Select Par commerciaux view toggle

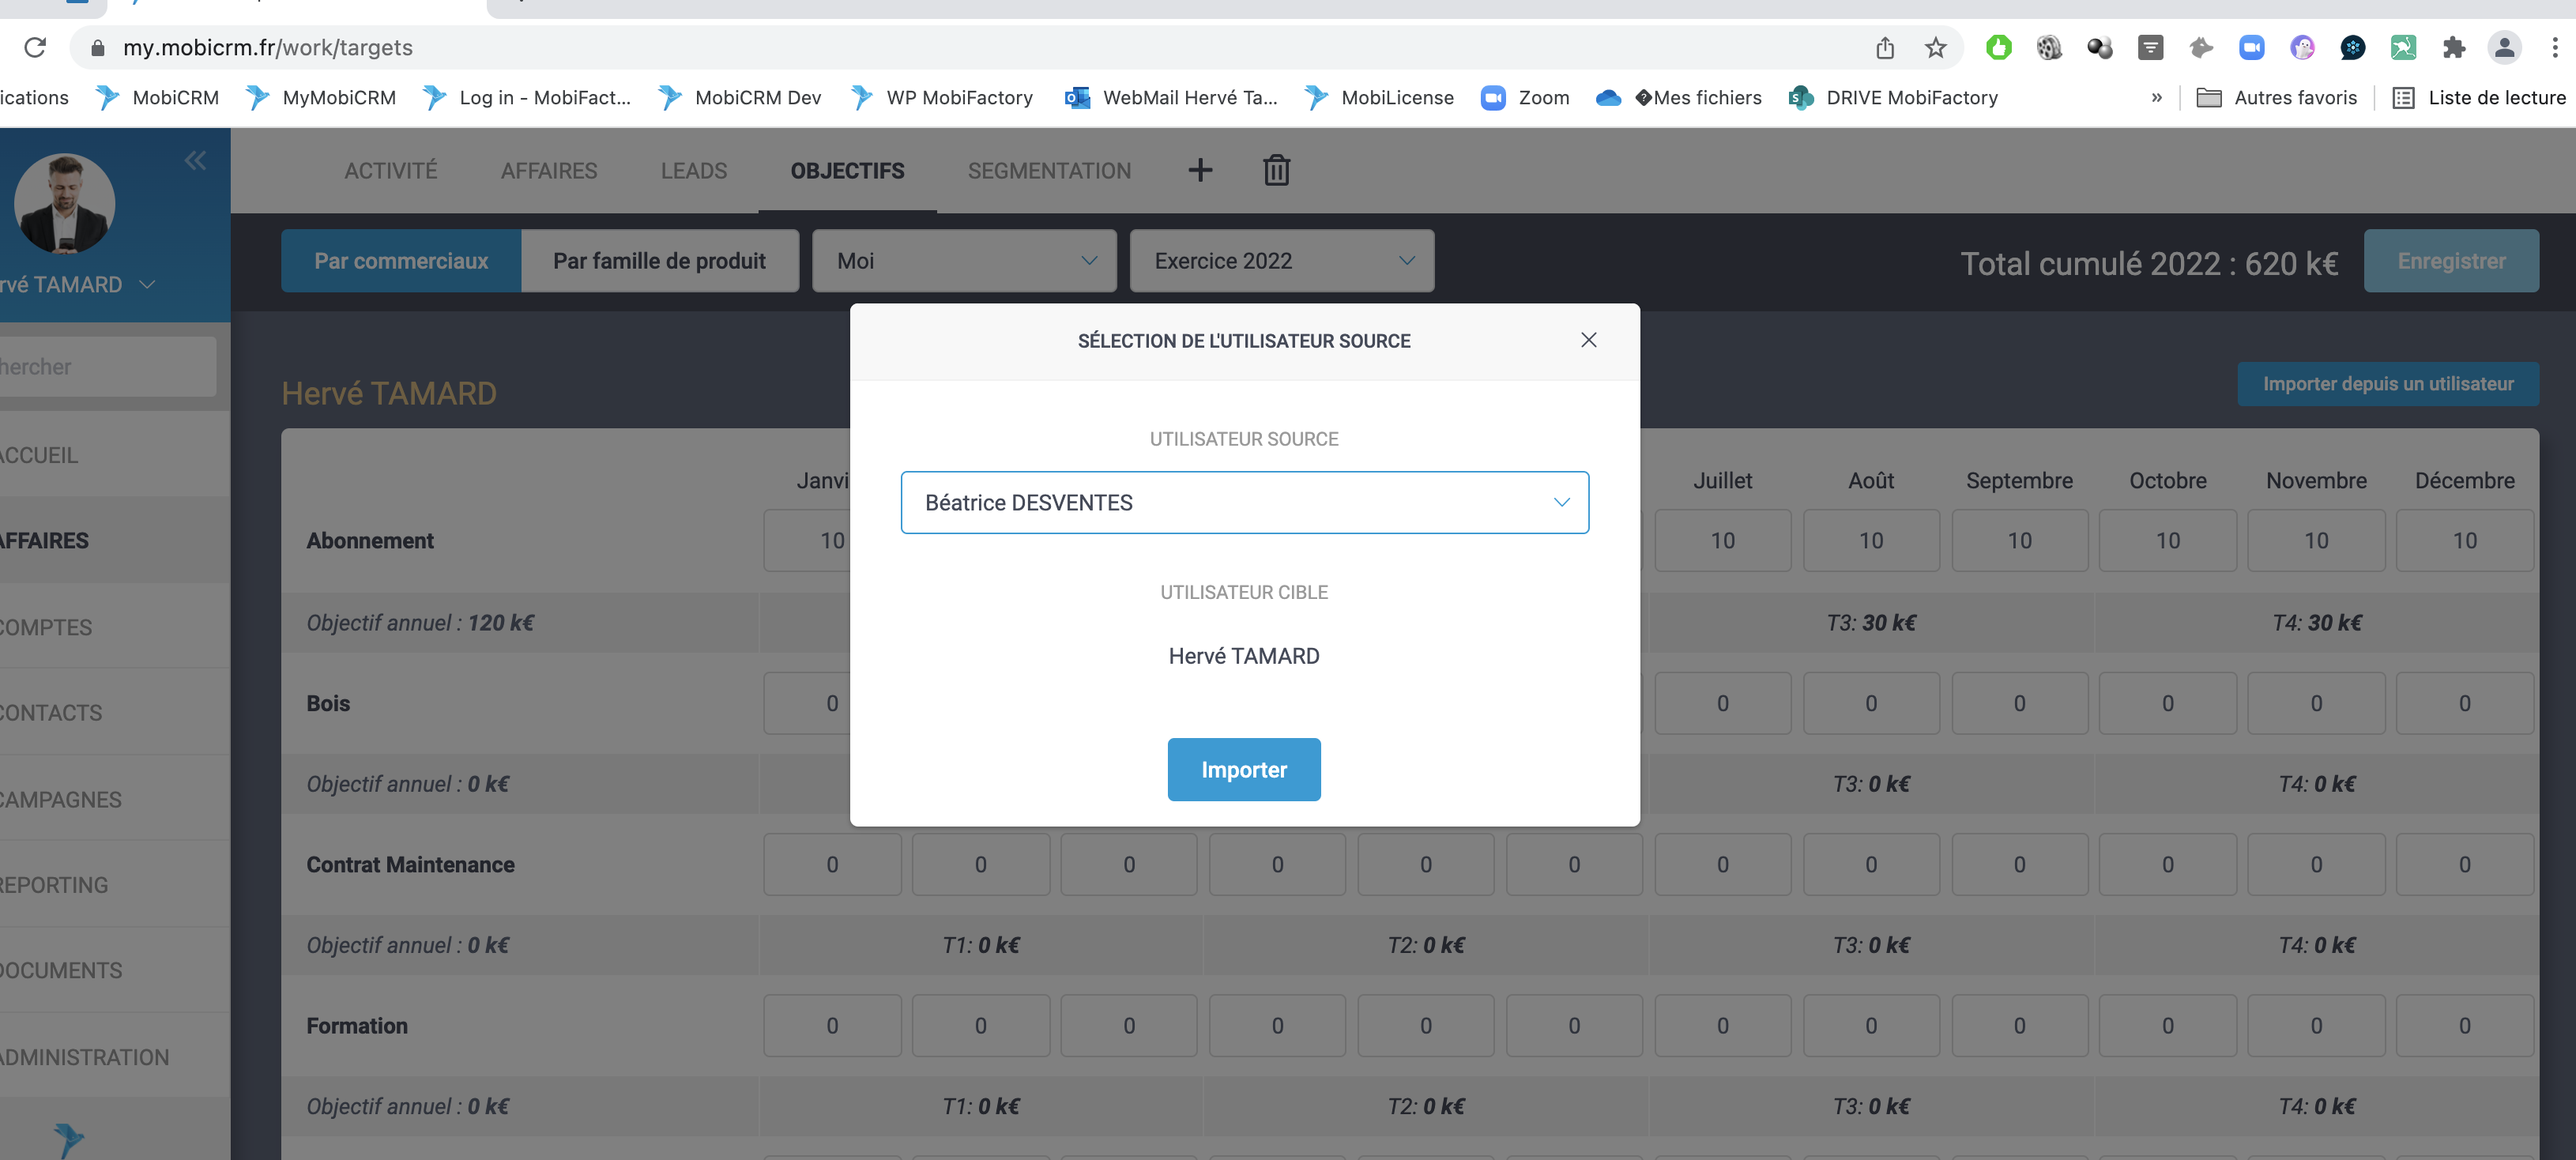(401, 261)
